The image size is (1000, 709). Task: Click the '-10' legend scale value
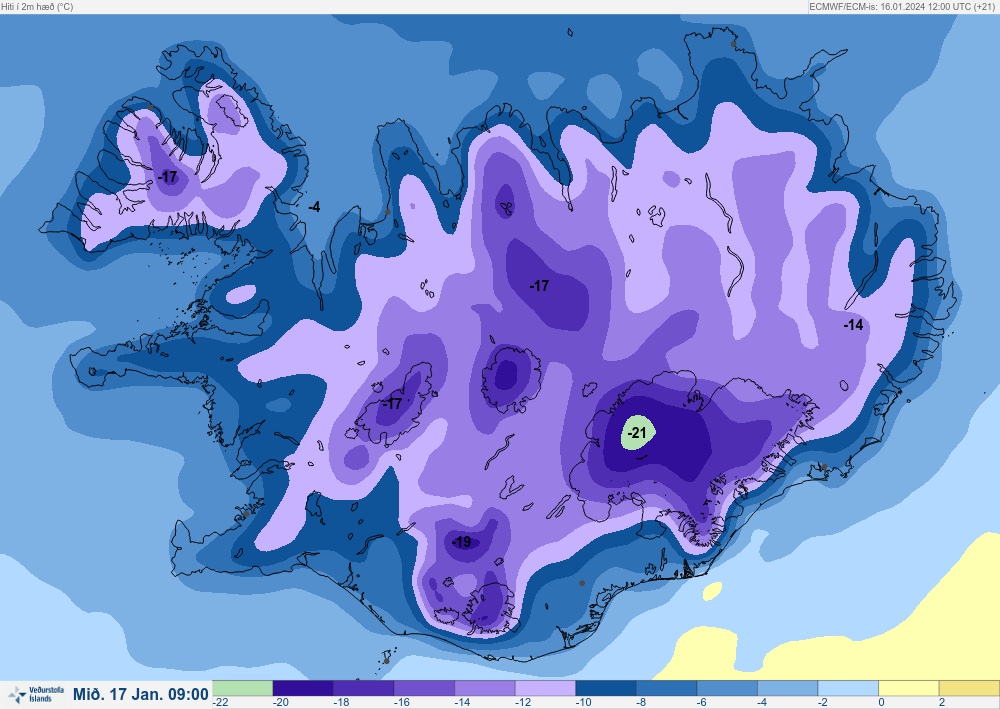coord(583,703)
